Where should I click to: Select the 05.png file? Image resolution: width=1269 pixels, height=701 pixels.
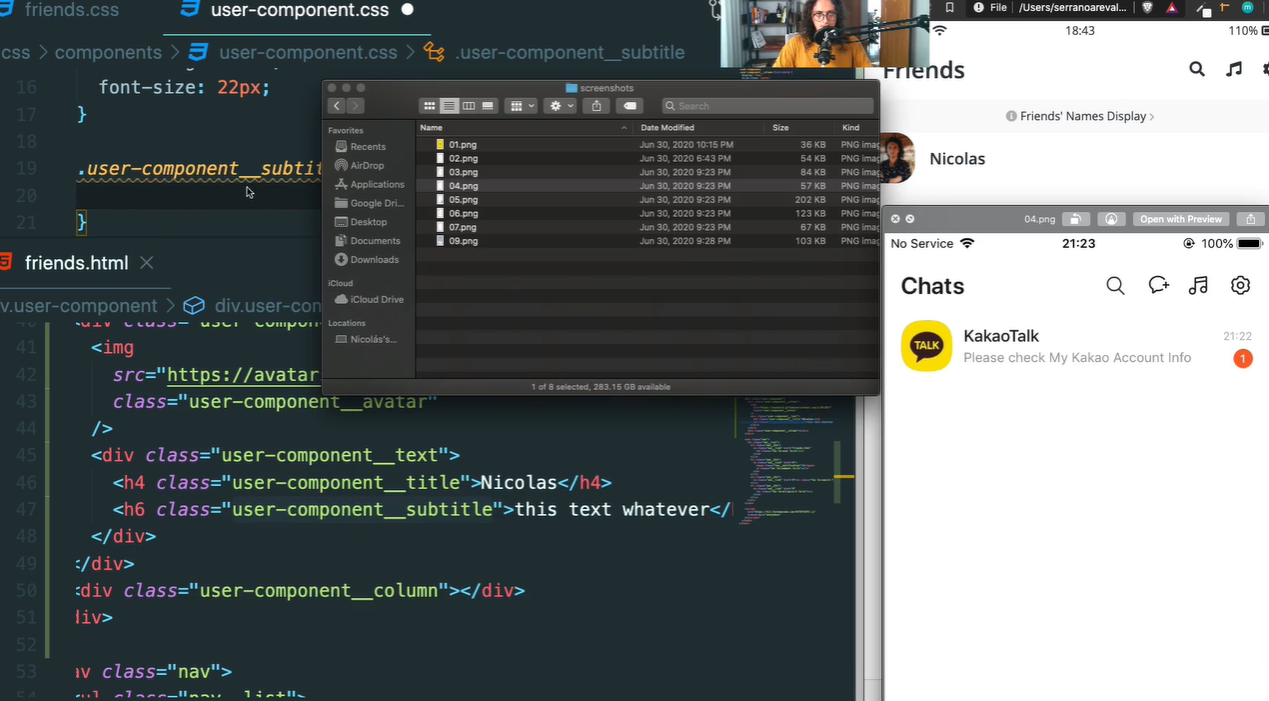click(x=647, y=200)
